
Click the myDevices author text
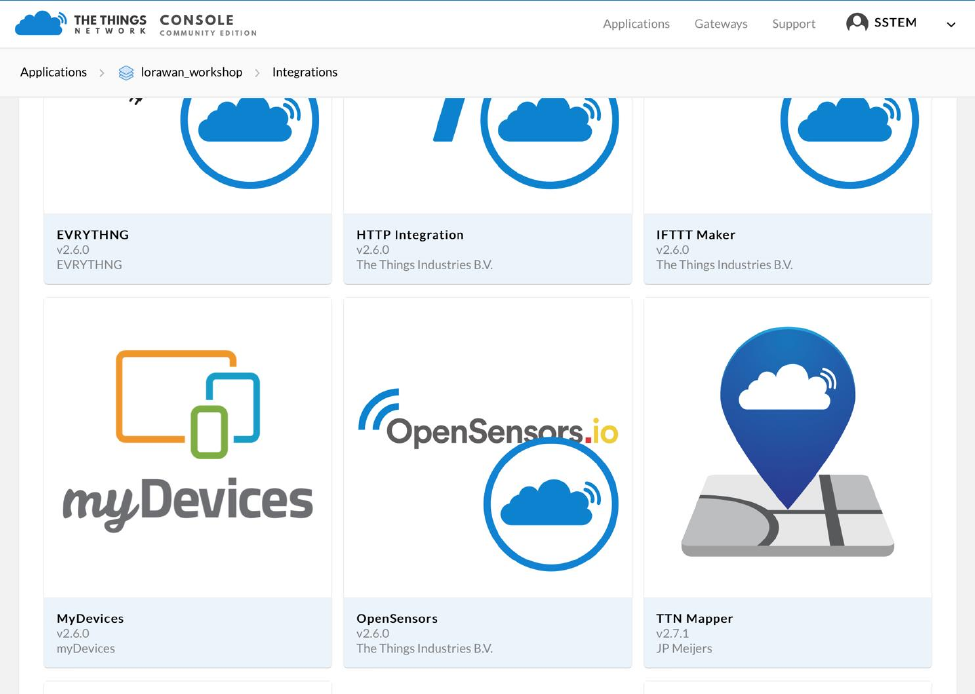tap(85, 648)
